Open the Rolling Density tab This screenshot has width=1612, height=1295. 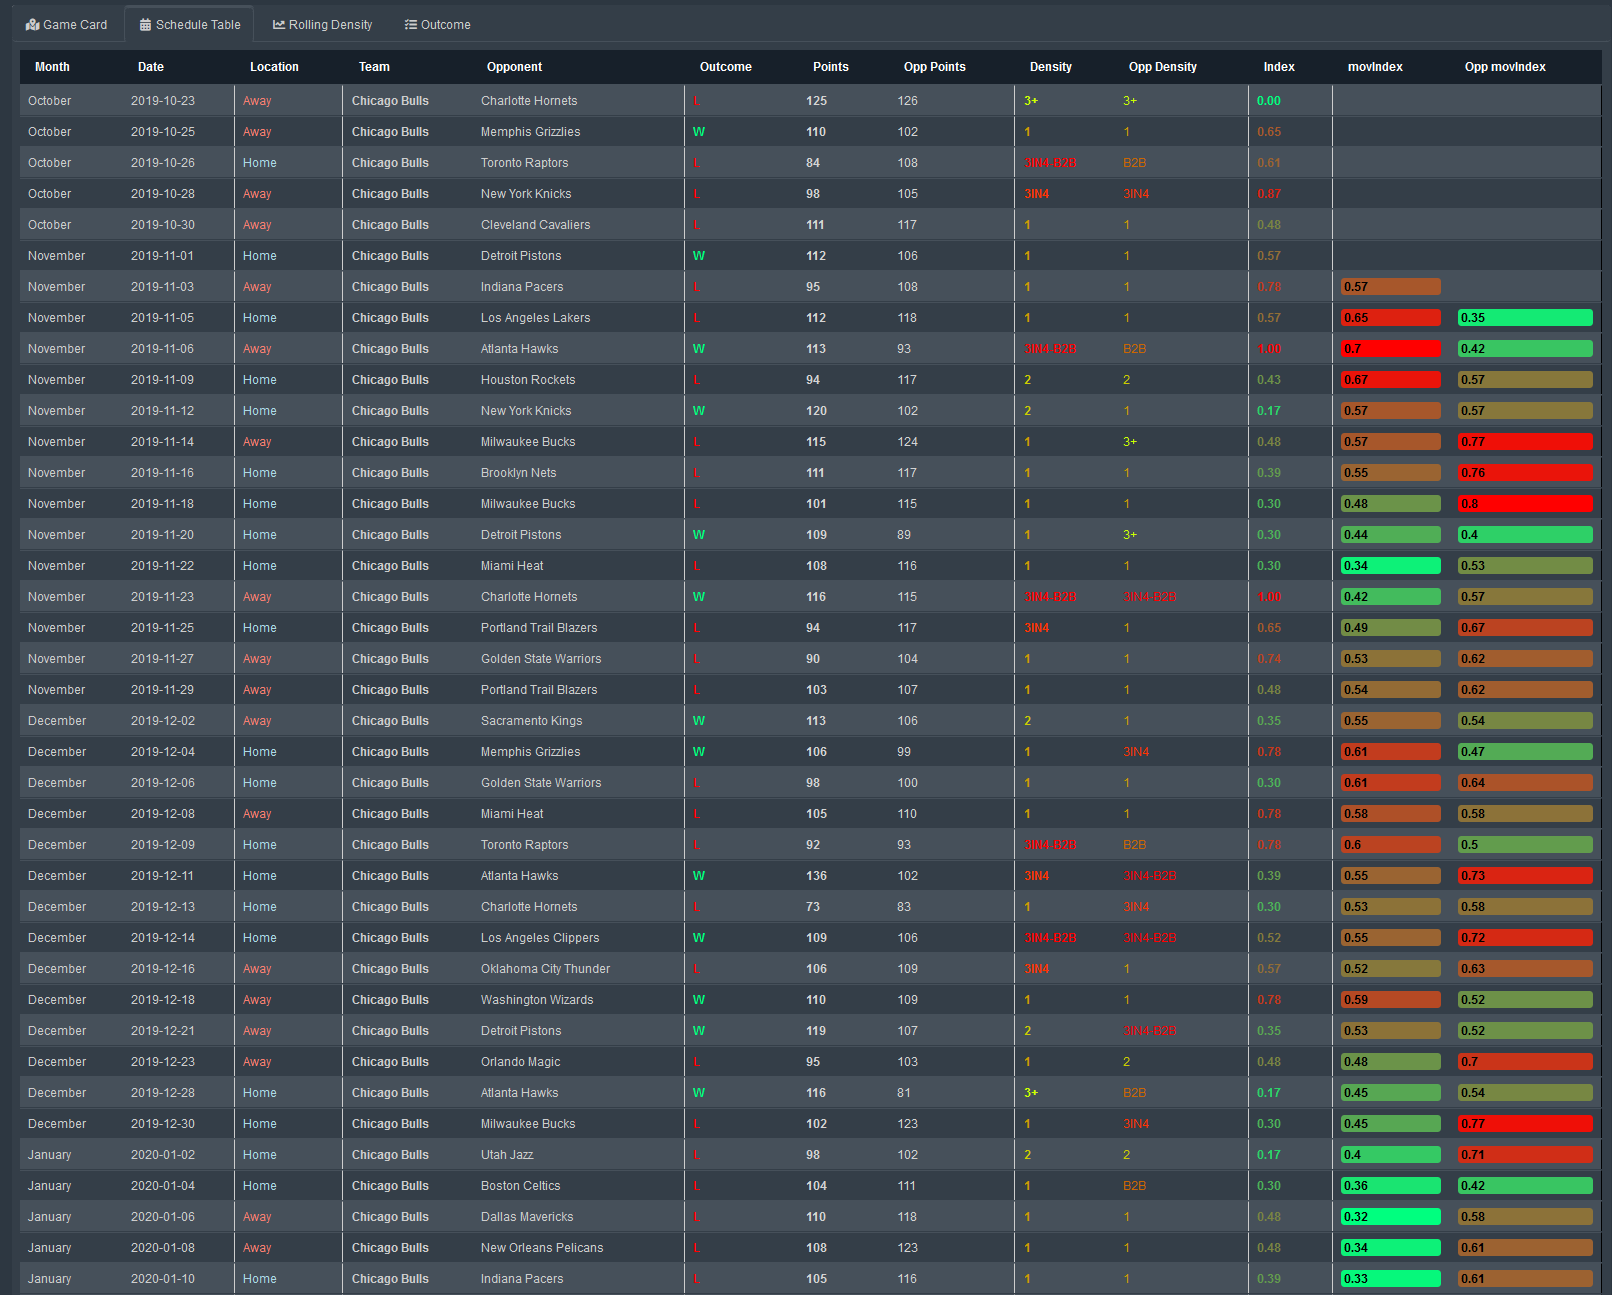click(x=322, y=25)
